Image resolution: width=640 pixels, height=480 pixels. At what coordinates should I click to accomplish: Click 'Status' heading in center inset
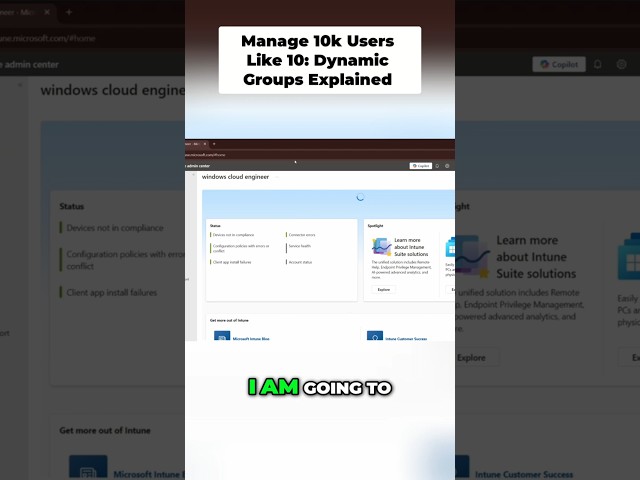coord(215,226)
